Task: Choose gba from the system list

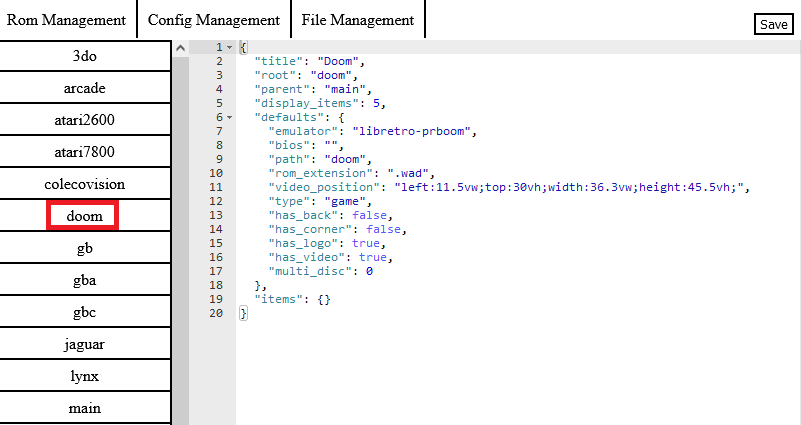Action: click(85, 280)
